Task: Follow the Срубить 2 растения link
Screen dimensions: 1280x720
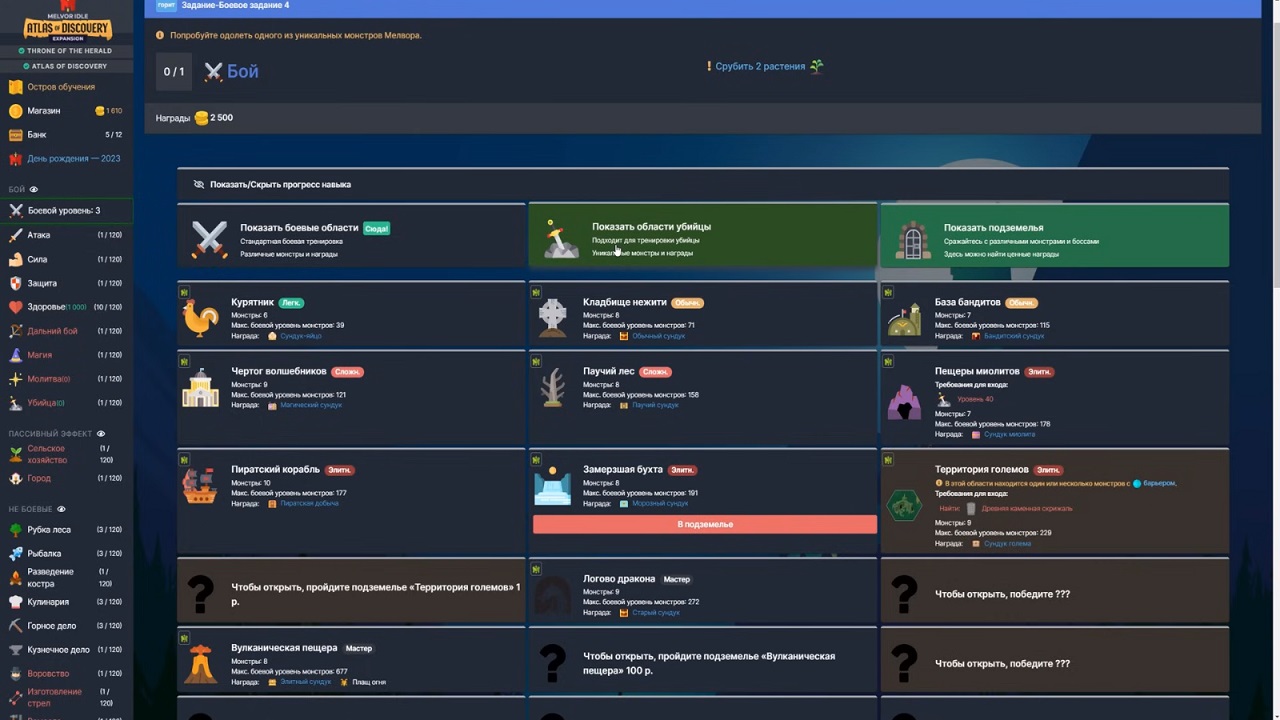Action: 760,67
